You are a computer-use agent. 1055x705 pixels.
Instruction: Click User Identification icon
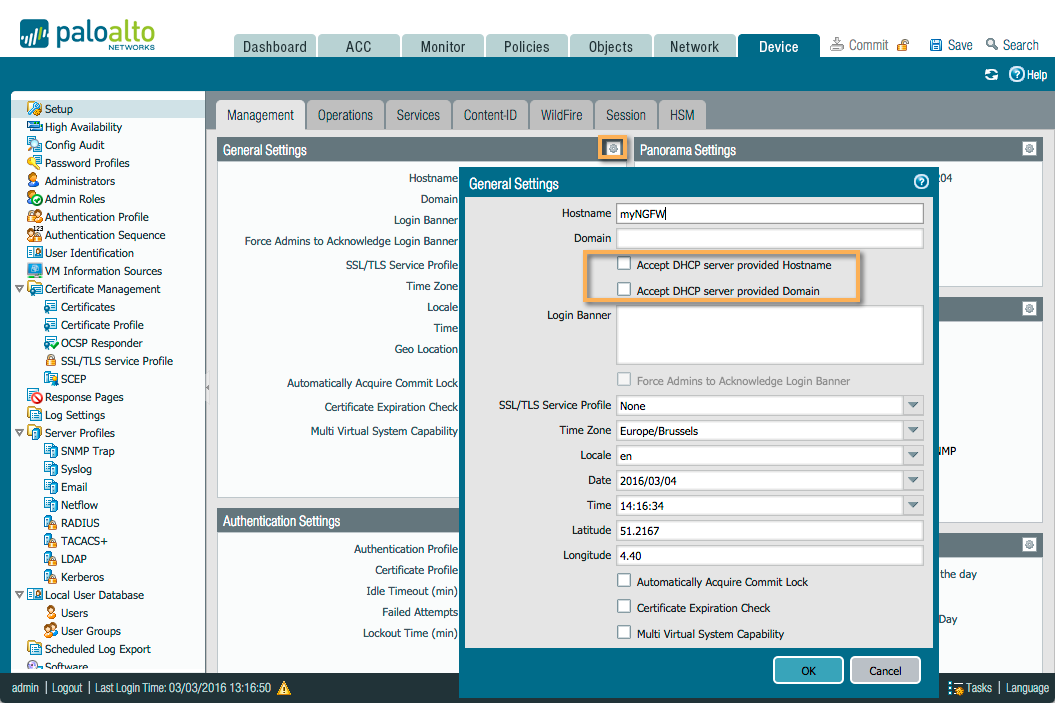click(x=34, y=252)
